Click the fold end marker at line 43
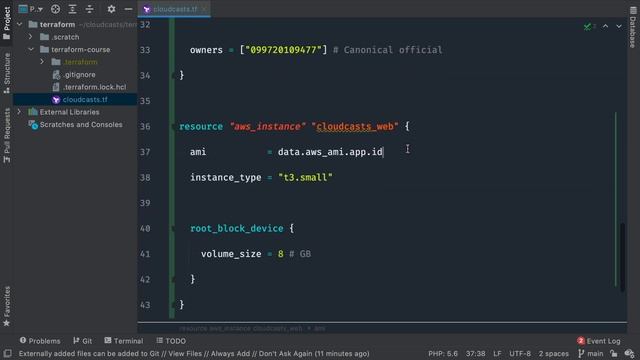This screenshot has width=640, height=360. [173, 305]
